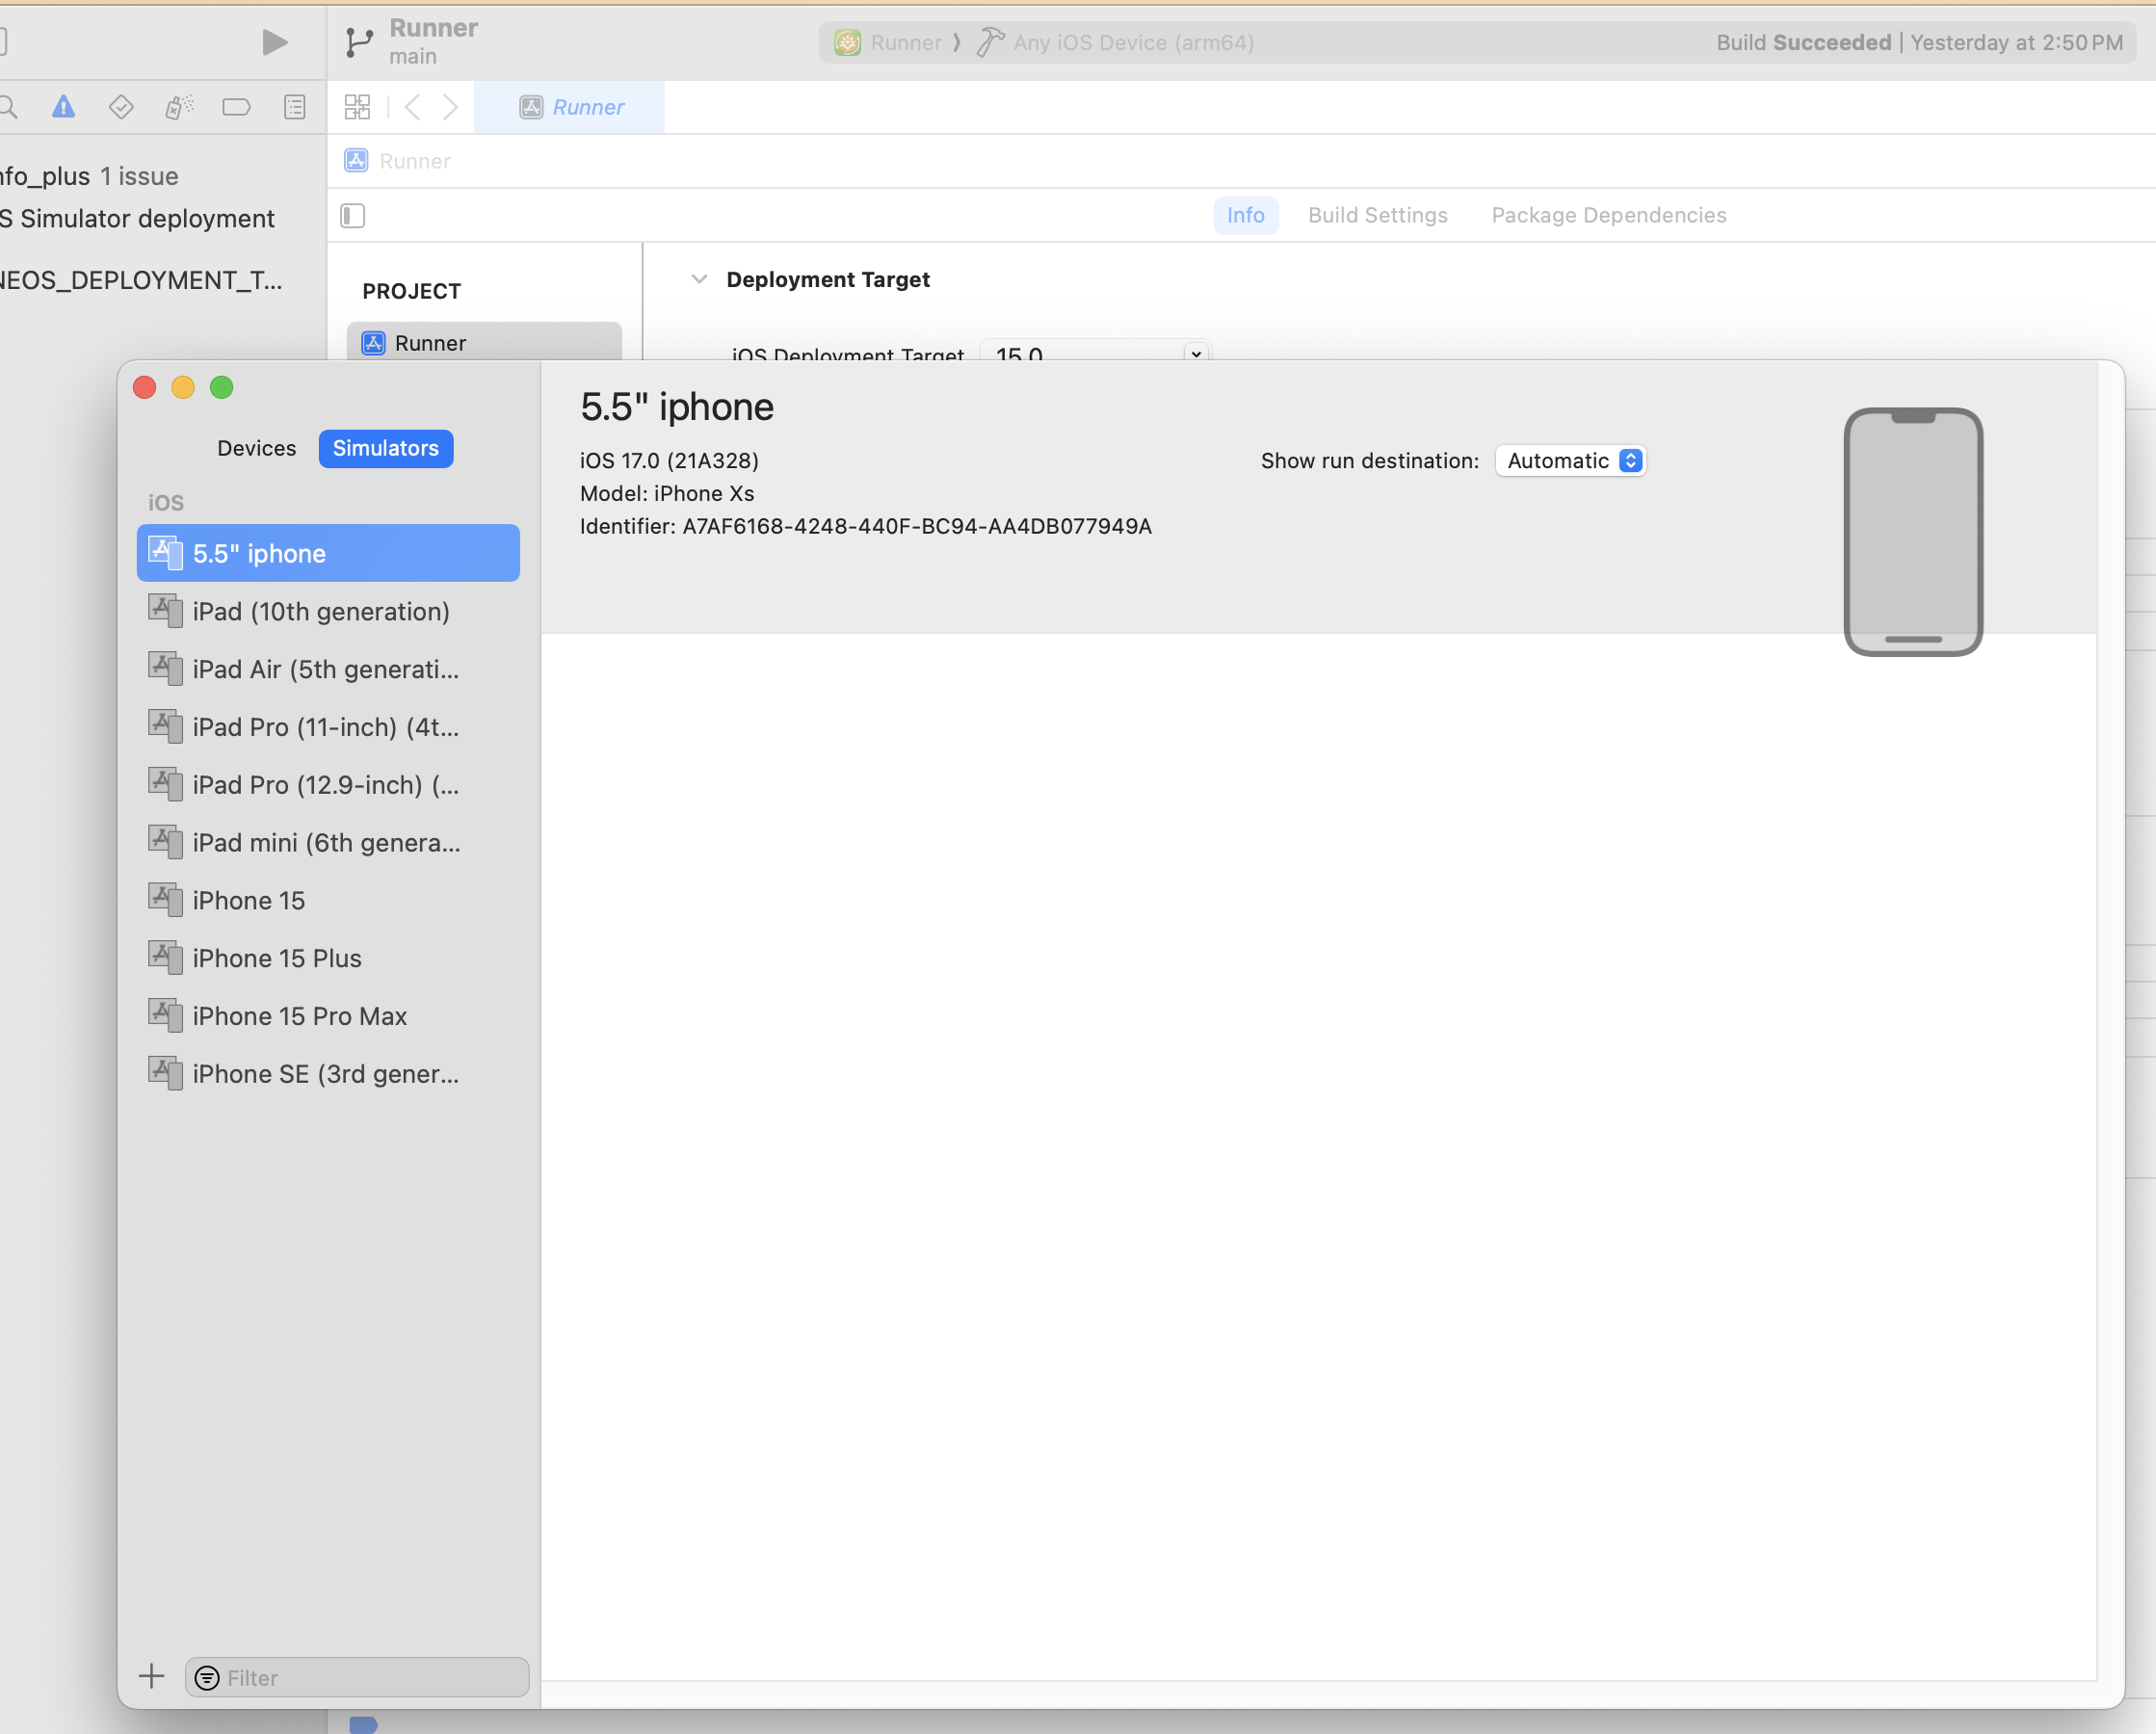Go forward with right chevron arrow
This screenshot has width=2156, height=1734.
tap(450, 107)
